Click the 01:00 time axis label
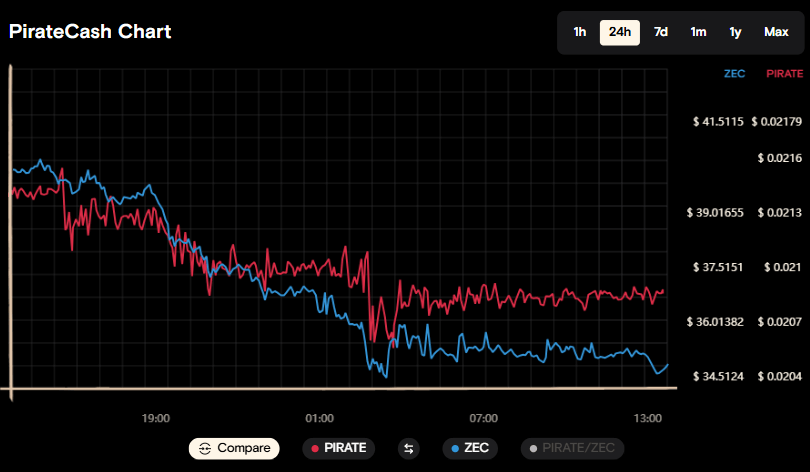Viewport: 810px width, 472px height. pos(319,417)
